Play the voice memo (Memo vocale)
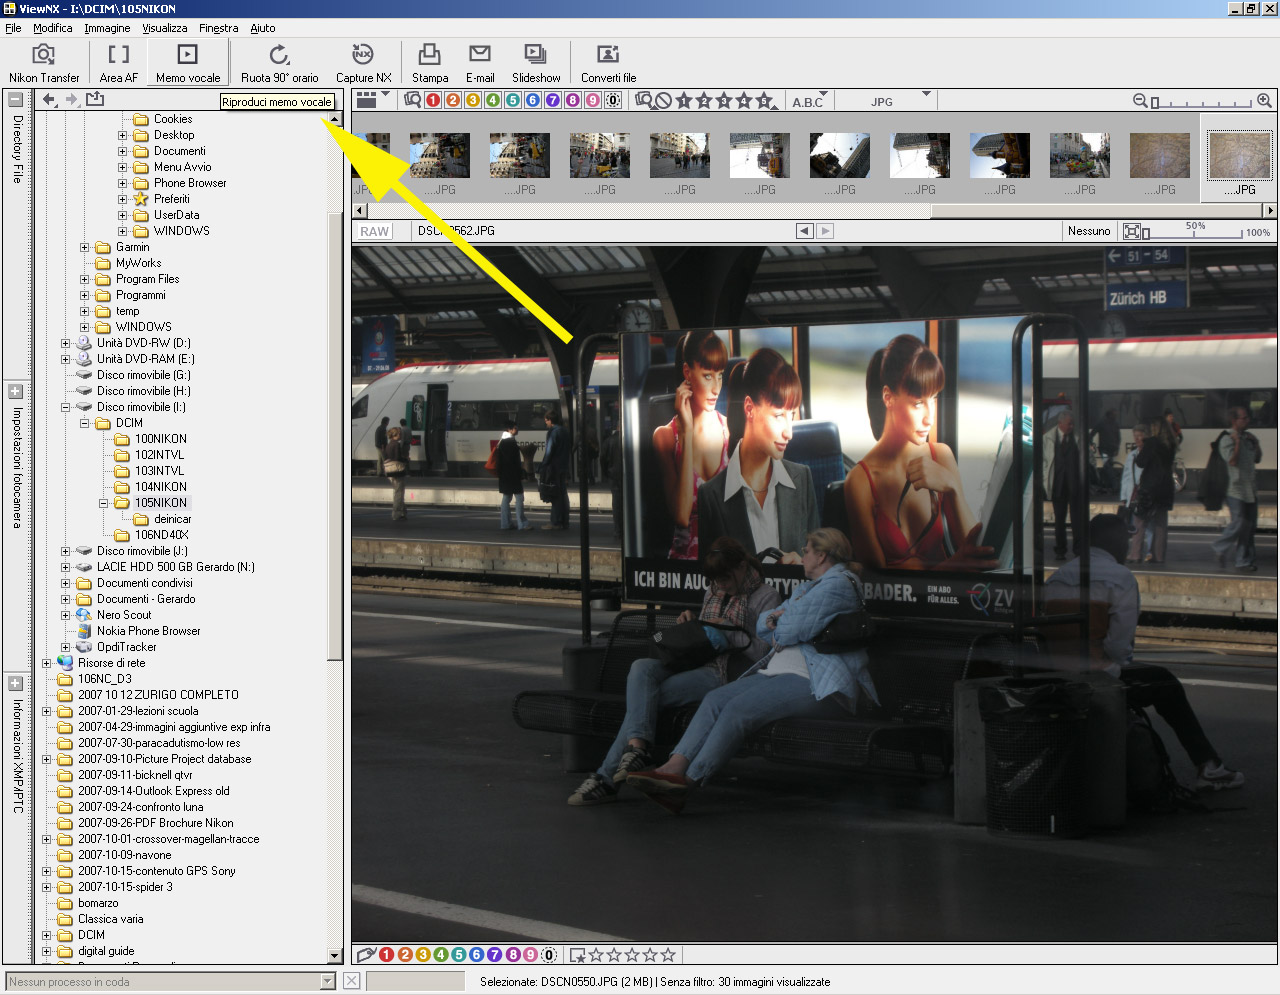This screenshot has width=1280, height=995. pos(188,63)
